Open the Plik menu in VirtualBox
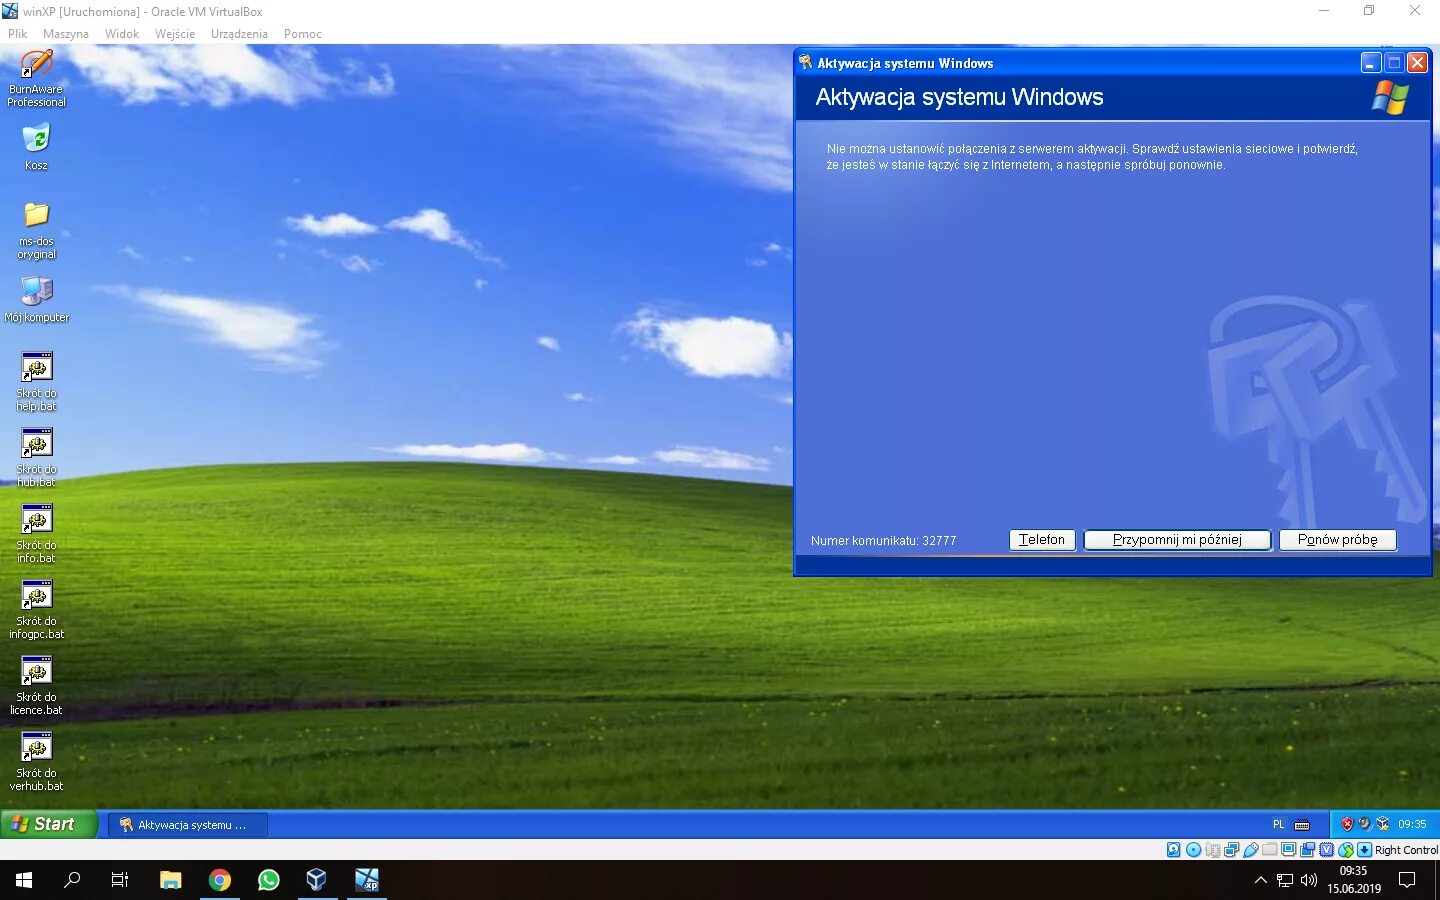This screenshot has height=900, width=1440. tap(18, 34)
